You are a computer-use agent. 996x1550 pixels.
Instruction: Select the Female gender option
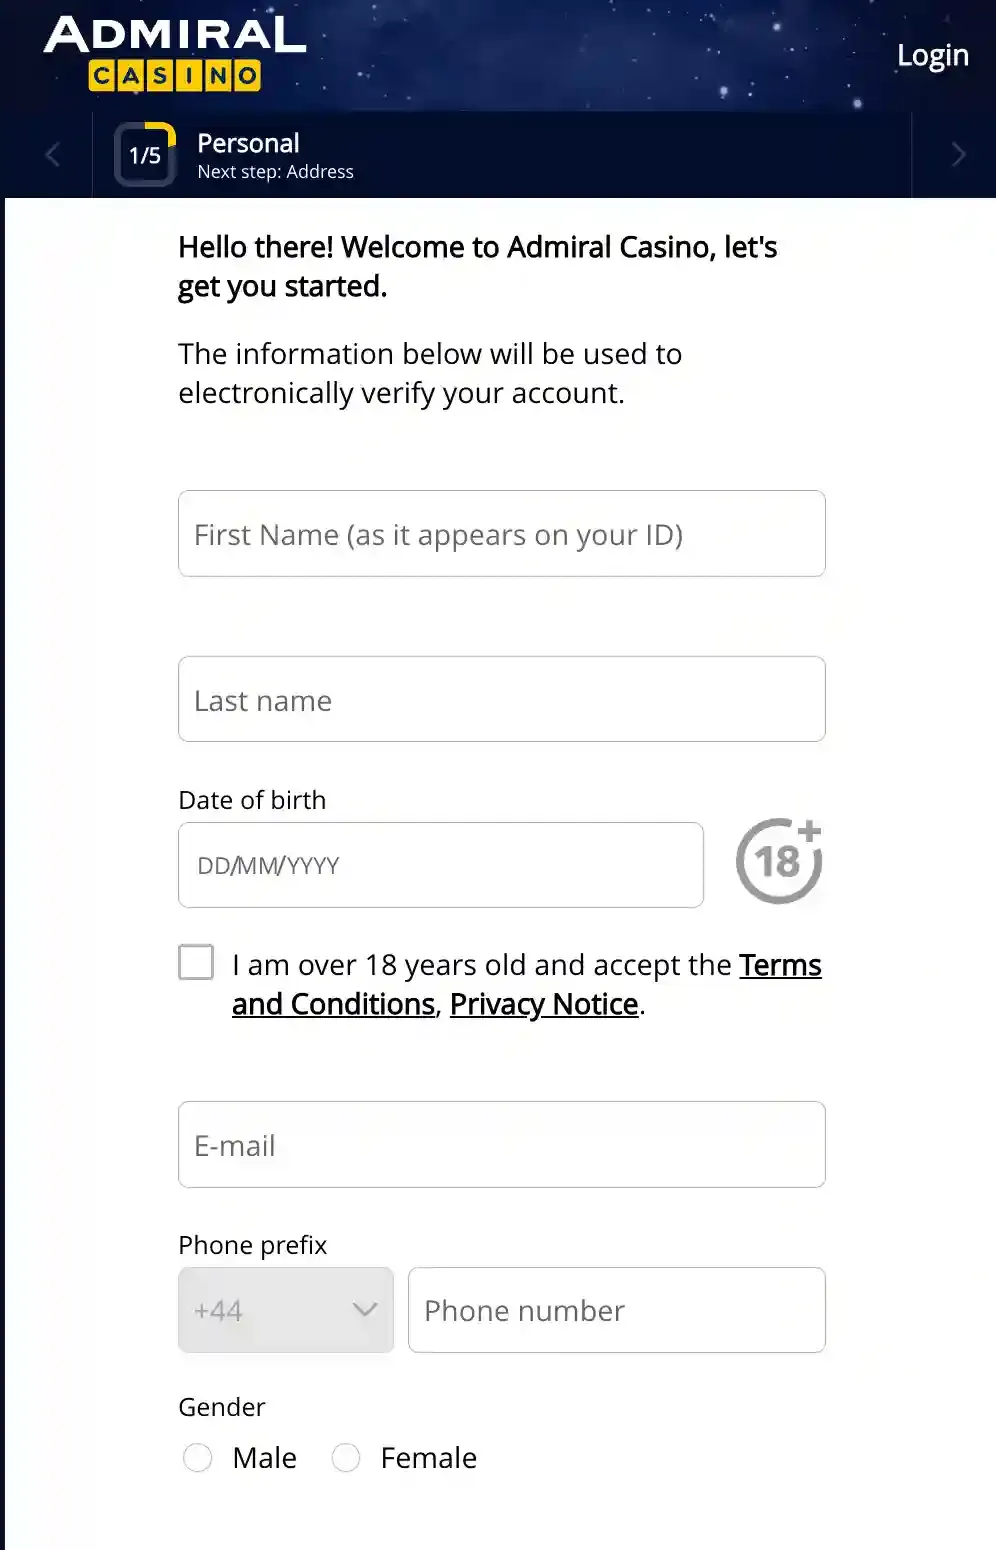point(346,1458)
